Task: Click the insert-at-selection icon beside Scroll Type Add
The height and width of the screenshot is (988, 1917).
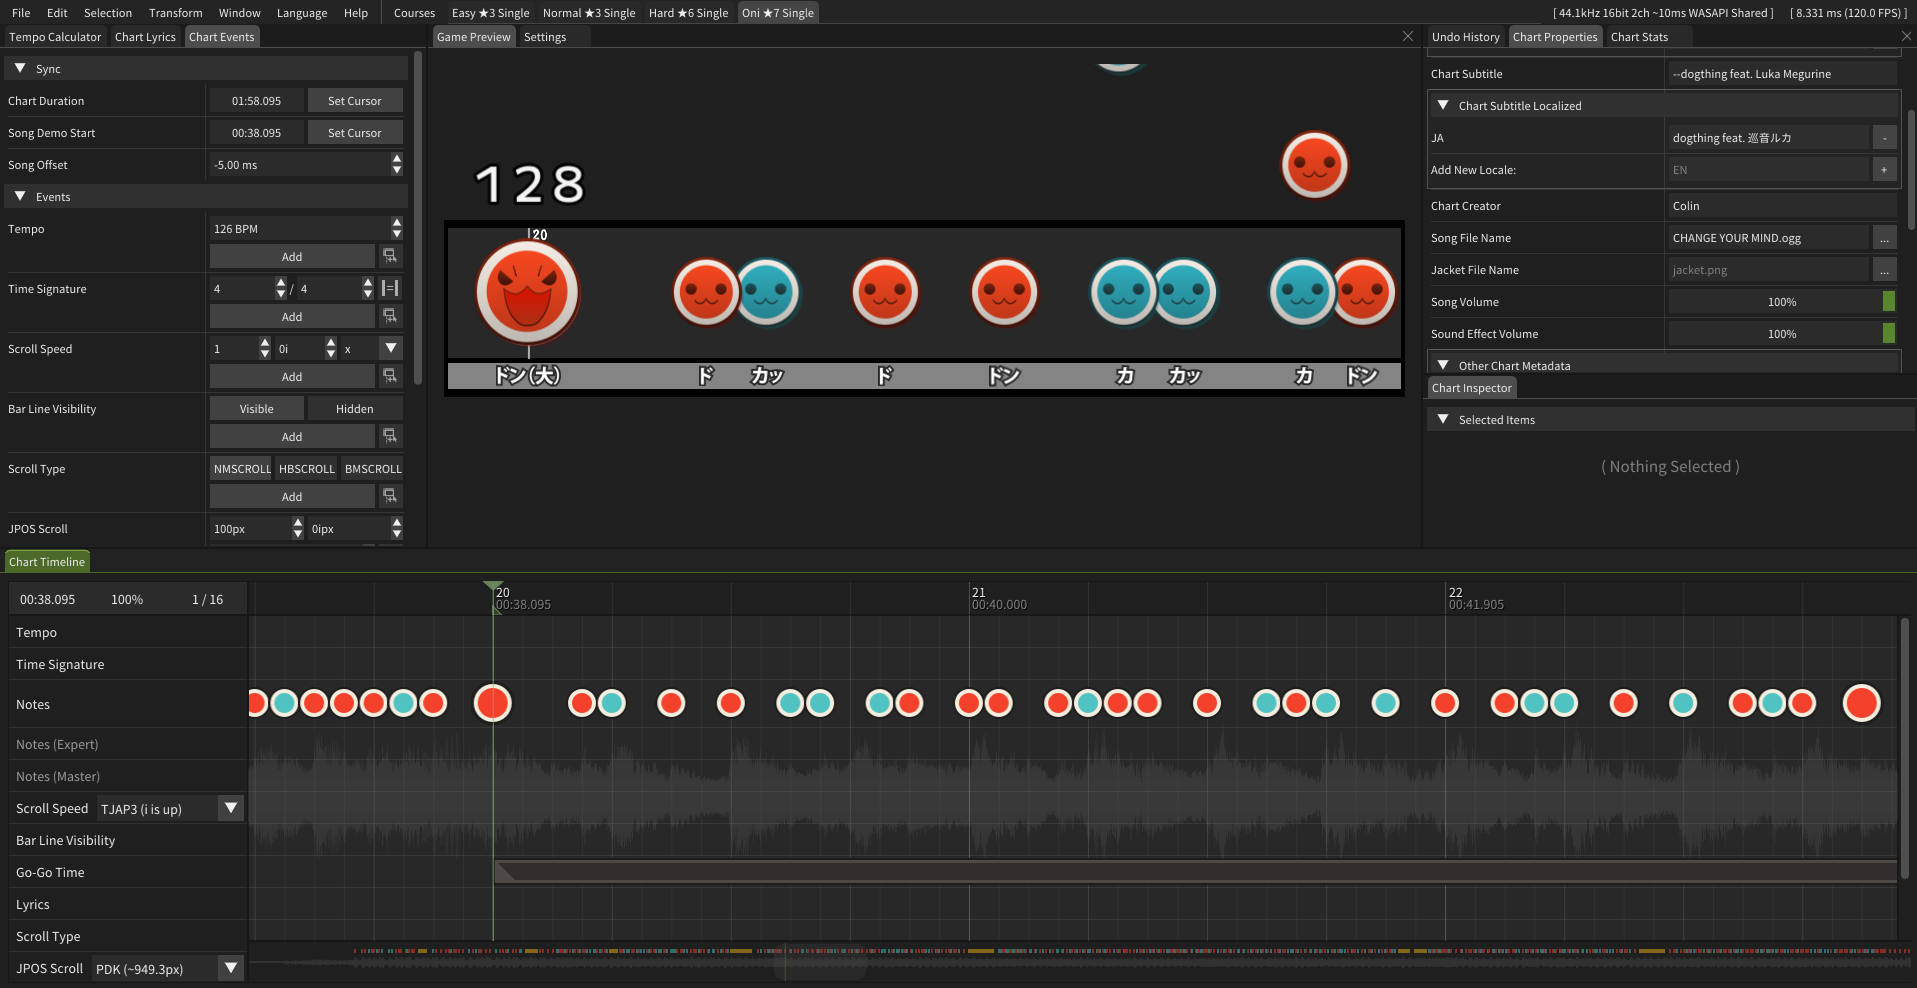Action: (390, 496)
